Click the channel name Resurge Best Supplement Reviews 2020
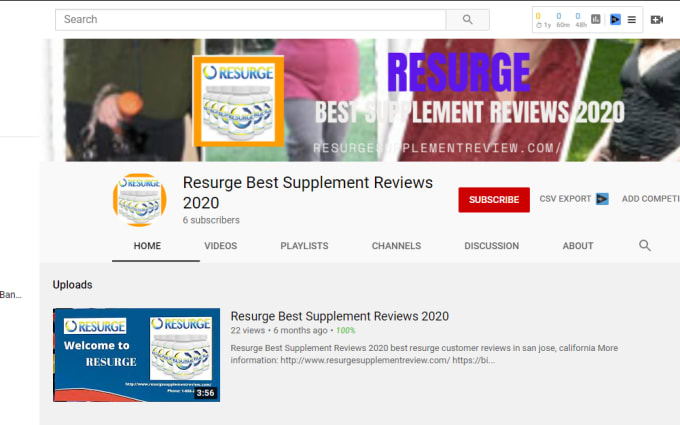 [x=307, y=193]
